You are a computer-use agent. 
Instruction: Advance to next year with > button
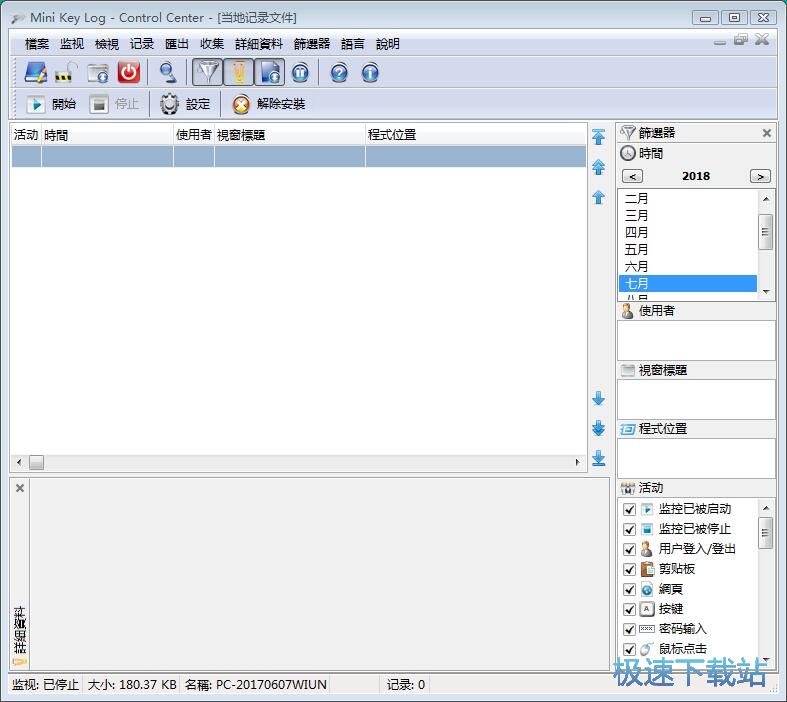pyautogui.click(x=760, y=176)
